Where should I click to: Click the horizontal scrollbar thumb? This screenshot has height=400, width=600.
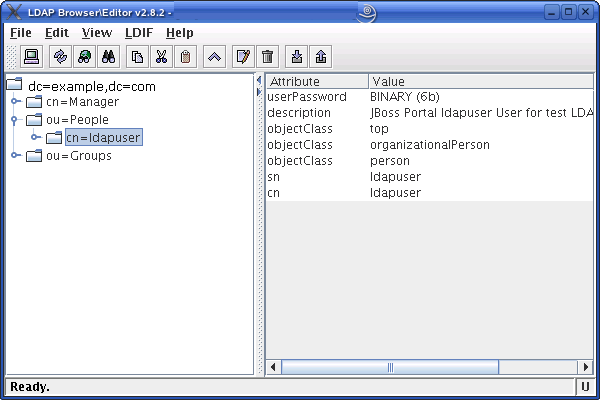[390, 367]
